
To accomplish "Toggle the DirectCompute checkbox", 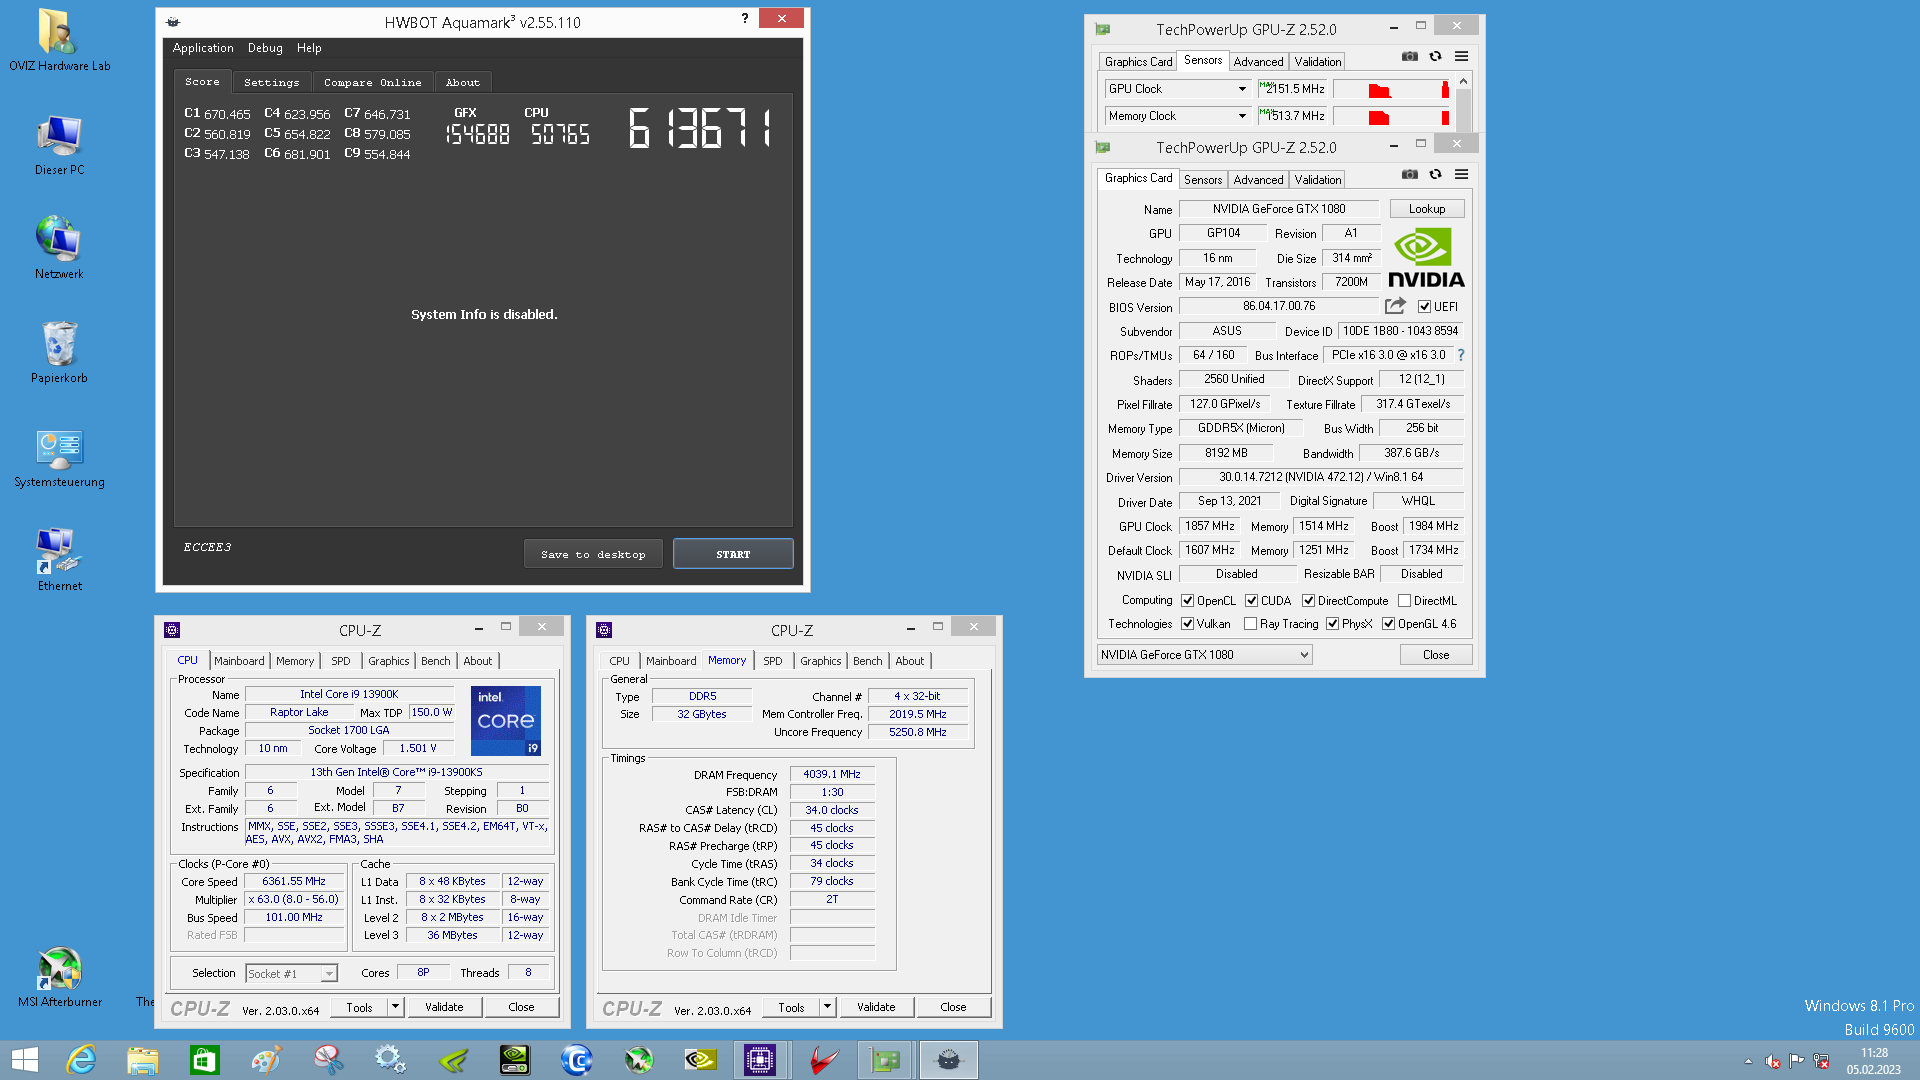I will click(x=1308, y=601).
